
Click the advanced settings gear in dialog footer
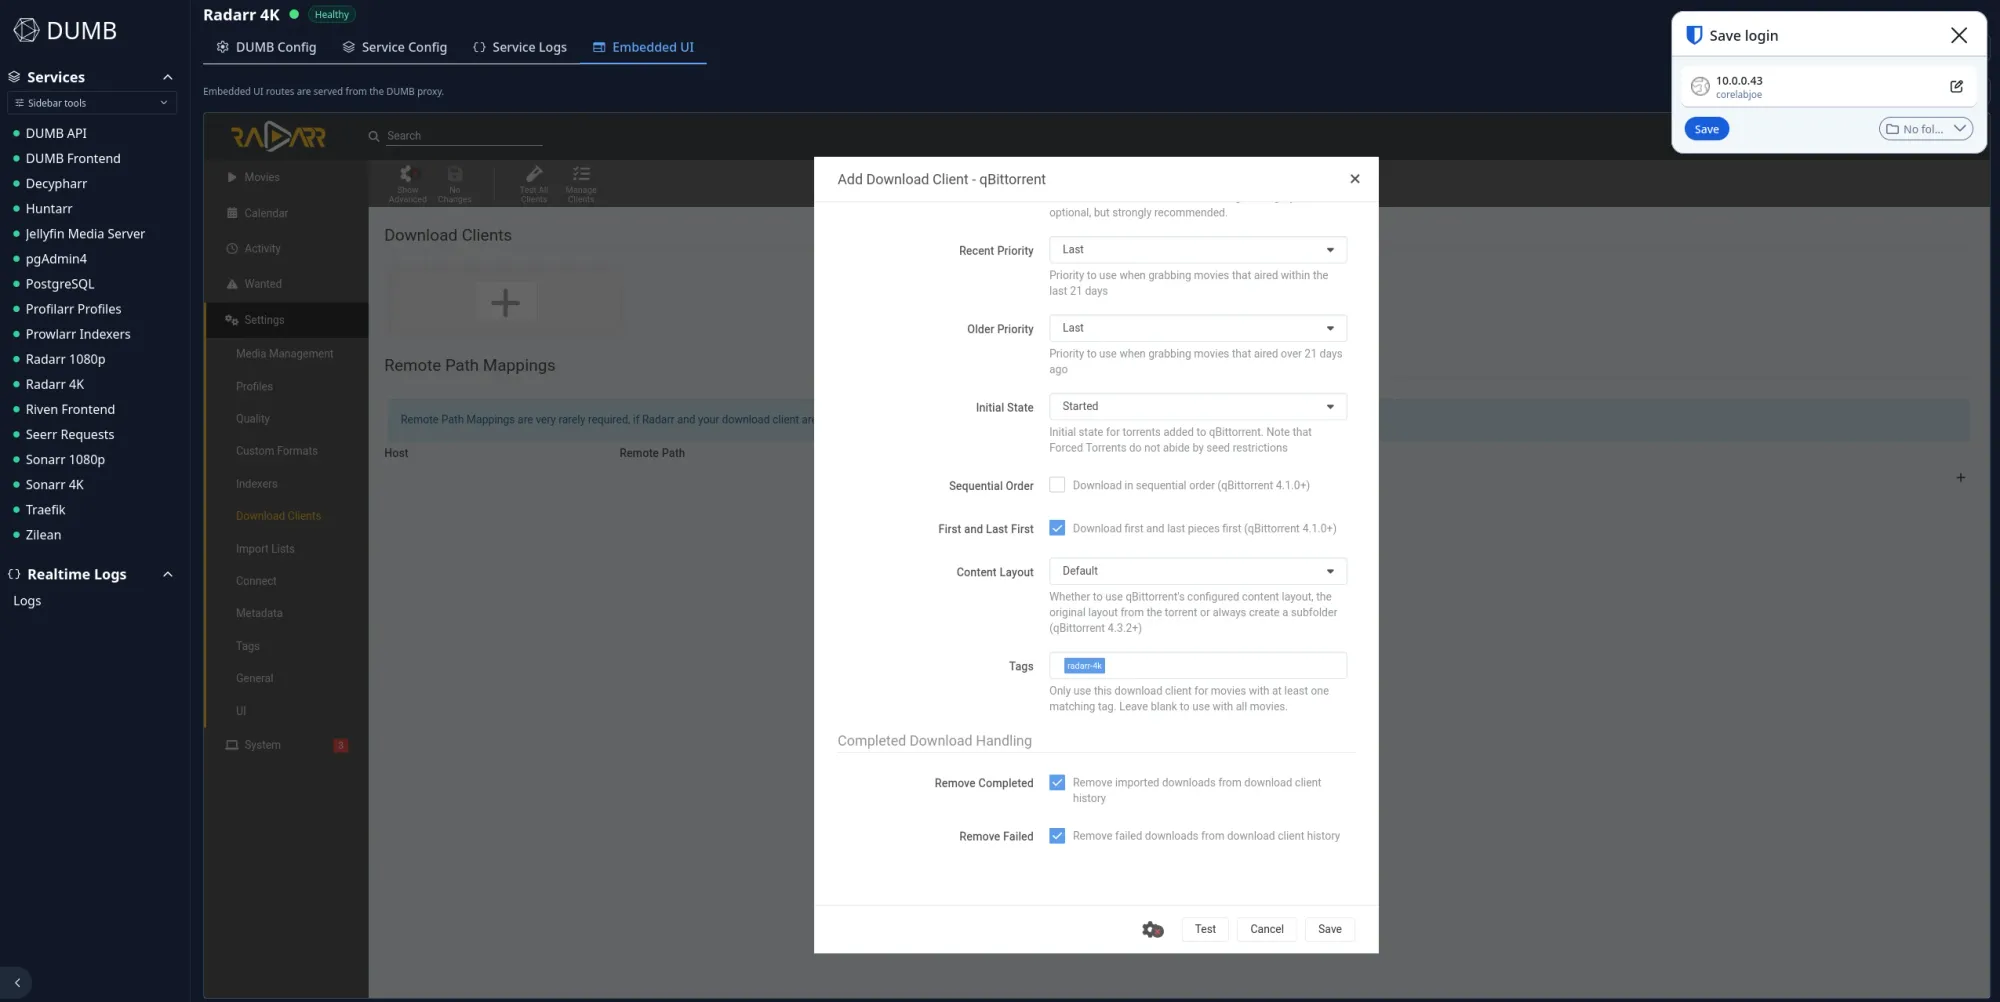1152,929
